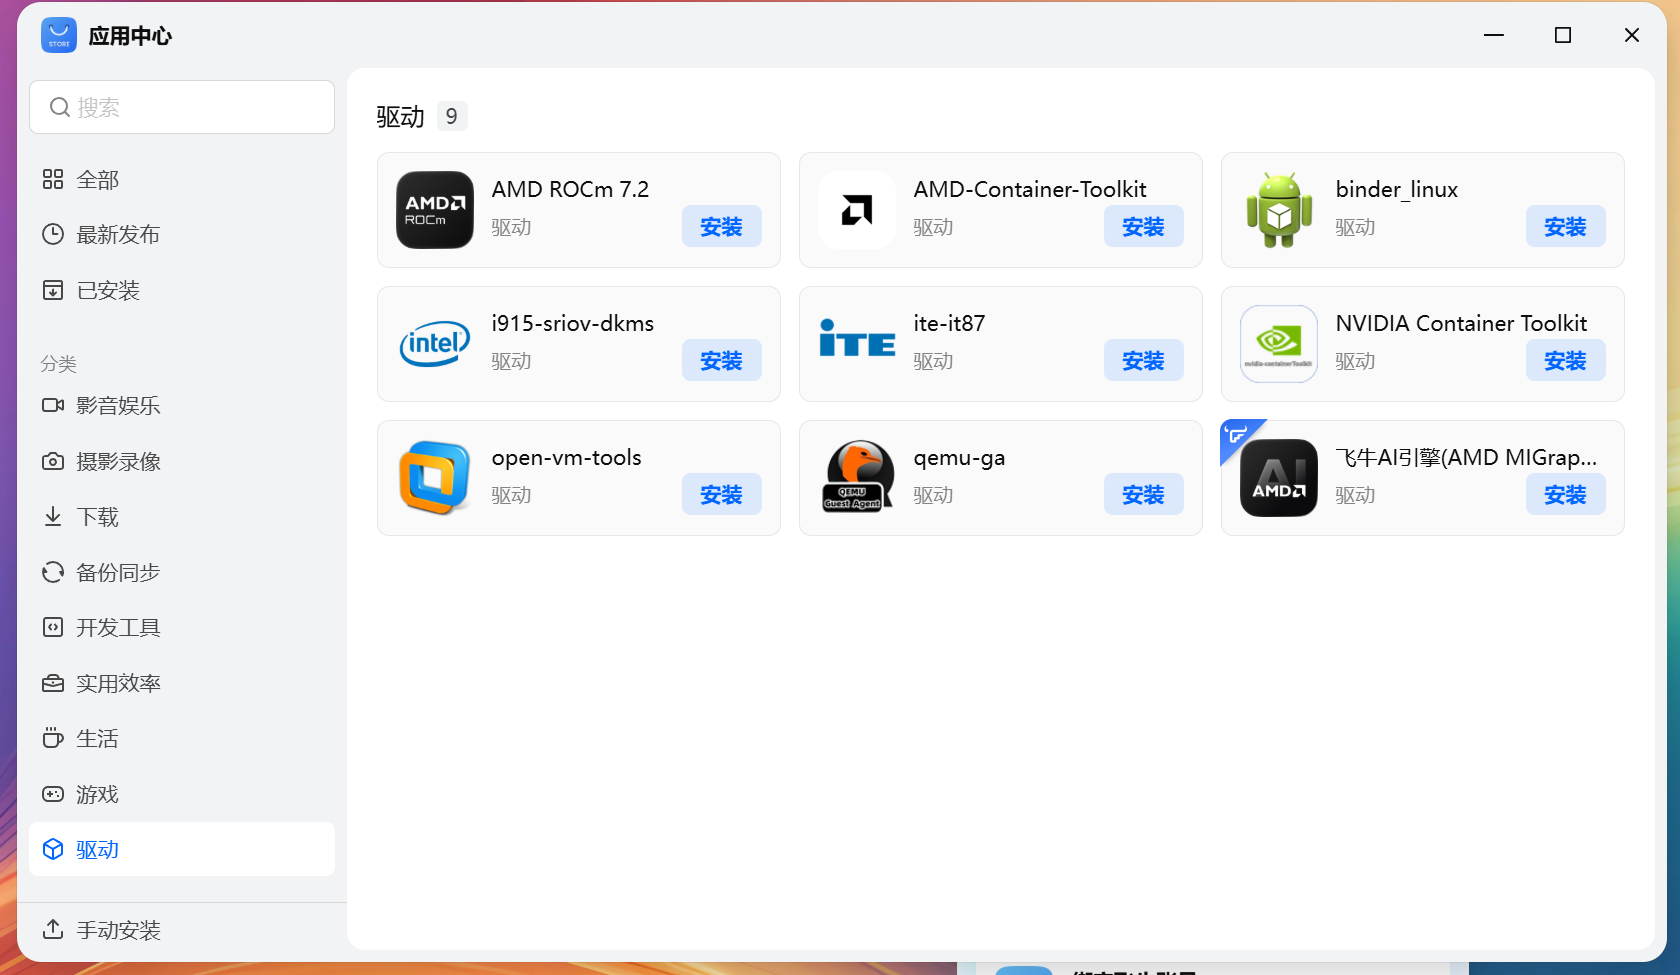Image resolution: width=1680 pixels, height=975 pixels.
Task: Click the AMD ROCm 7.2 app icon
Action: tap(434, 210)
